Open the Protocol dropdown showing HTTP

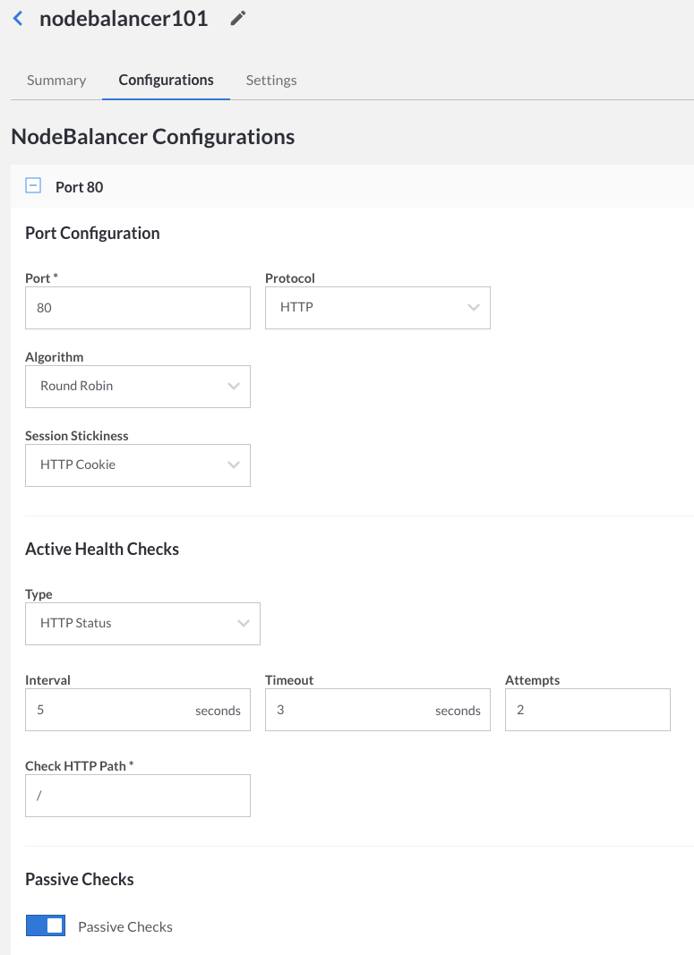tap(378, 305)
